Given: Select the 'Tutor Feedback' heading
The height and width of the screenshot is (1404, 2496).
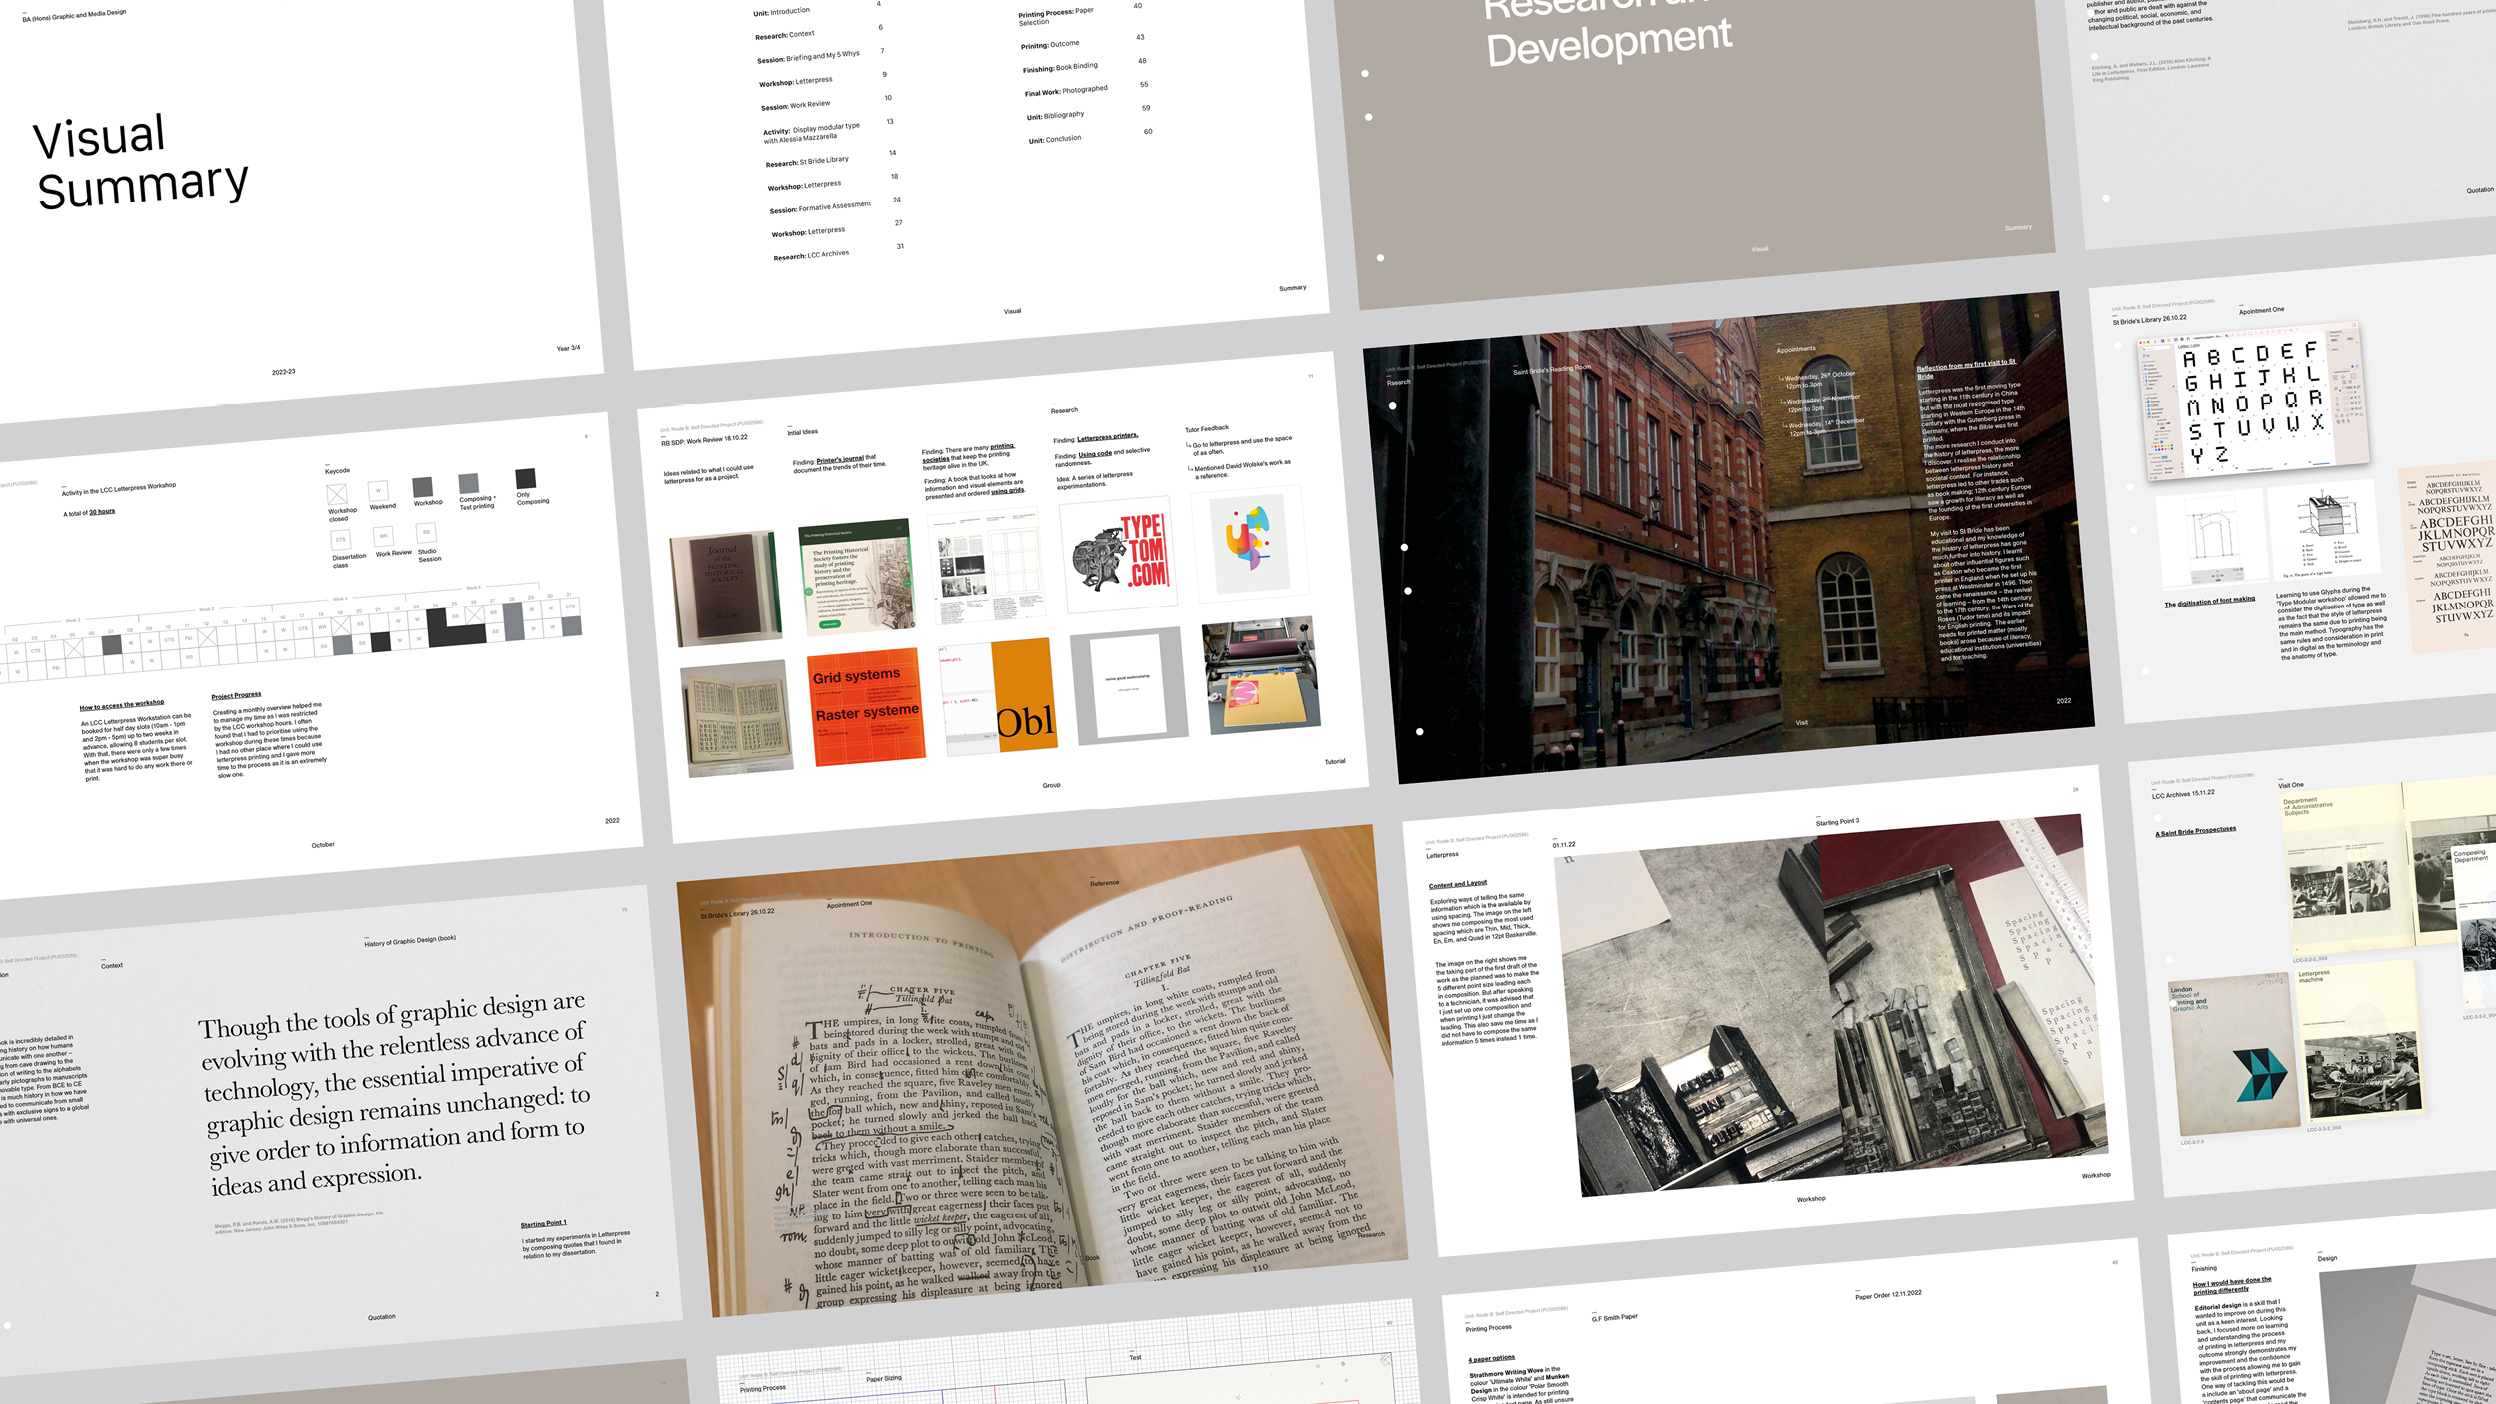Looking at the screenshot, I should click(x=1207, y=428).
